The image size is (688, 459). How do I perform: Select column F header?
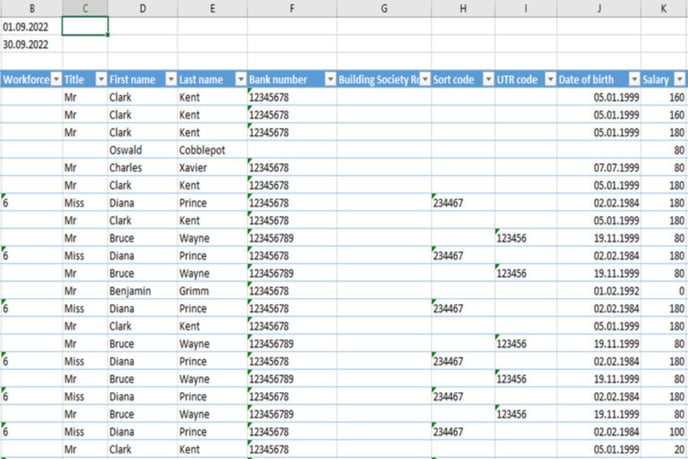292,8
